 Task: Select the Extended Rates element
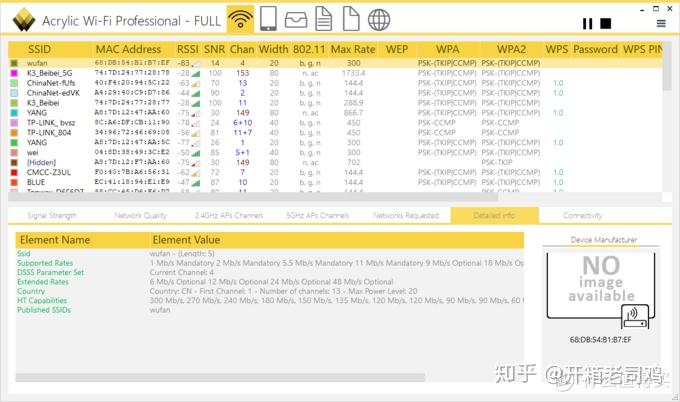coord(270,282)
